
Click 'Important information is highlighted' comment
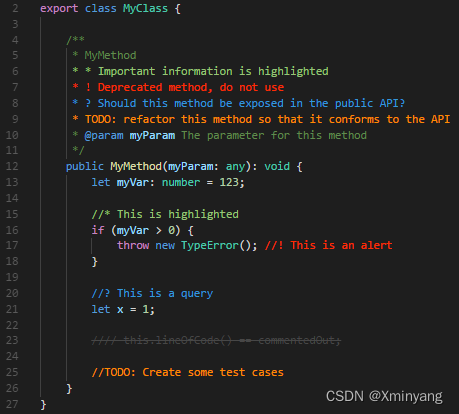(x=213, y=71)
